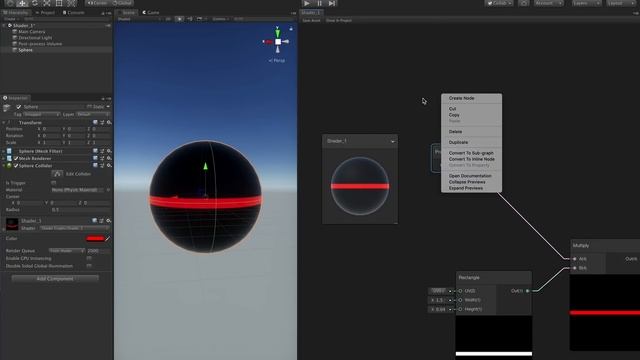Viewport: 640px width, 360px height.
Task: Open the Layers dropdown in toolbar
Action: coord(586,3)
